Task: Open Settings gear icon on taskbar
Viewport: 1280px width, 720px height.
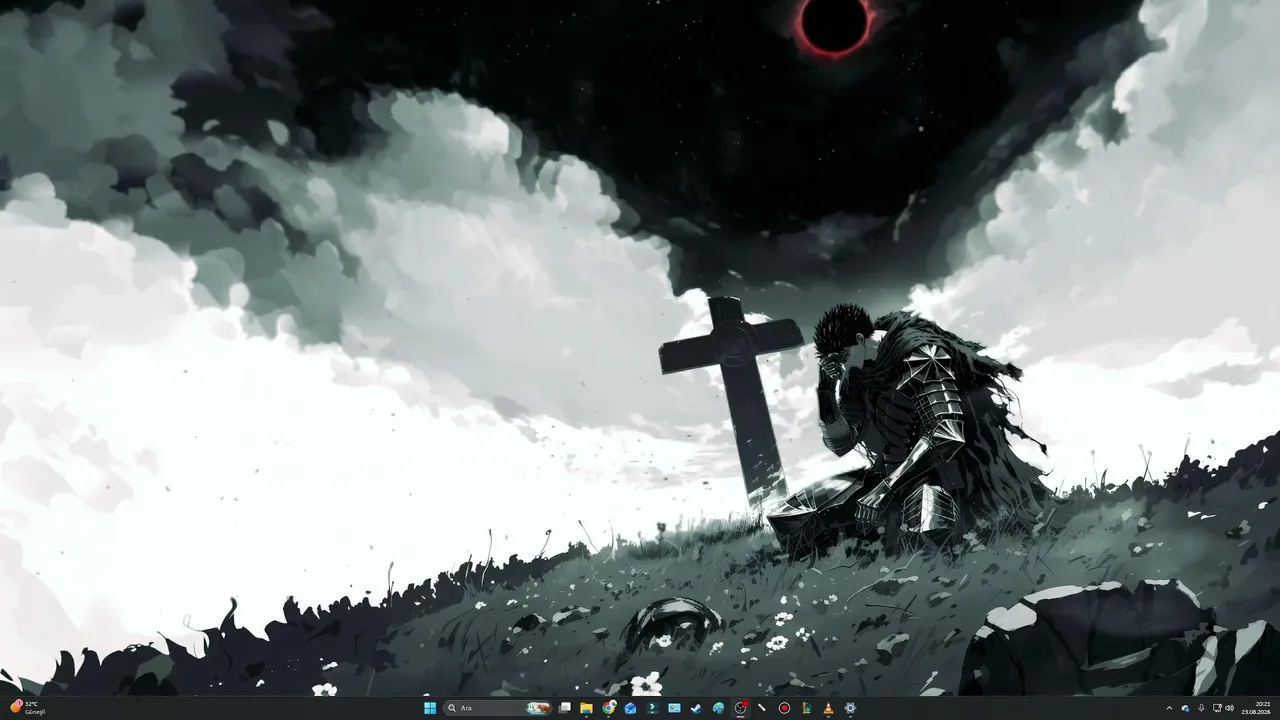Action: [x=850, y=708]
